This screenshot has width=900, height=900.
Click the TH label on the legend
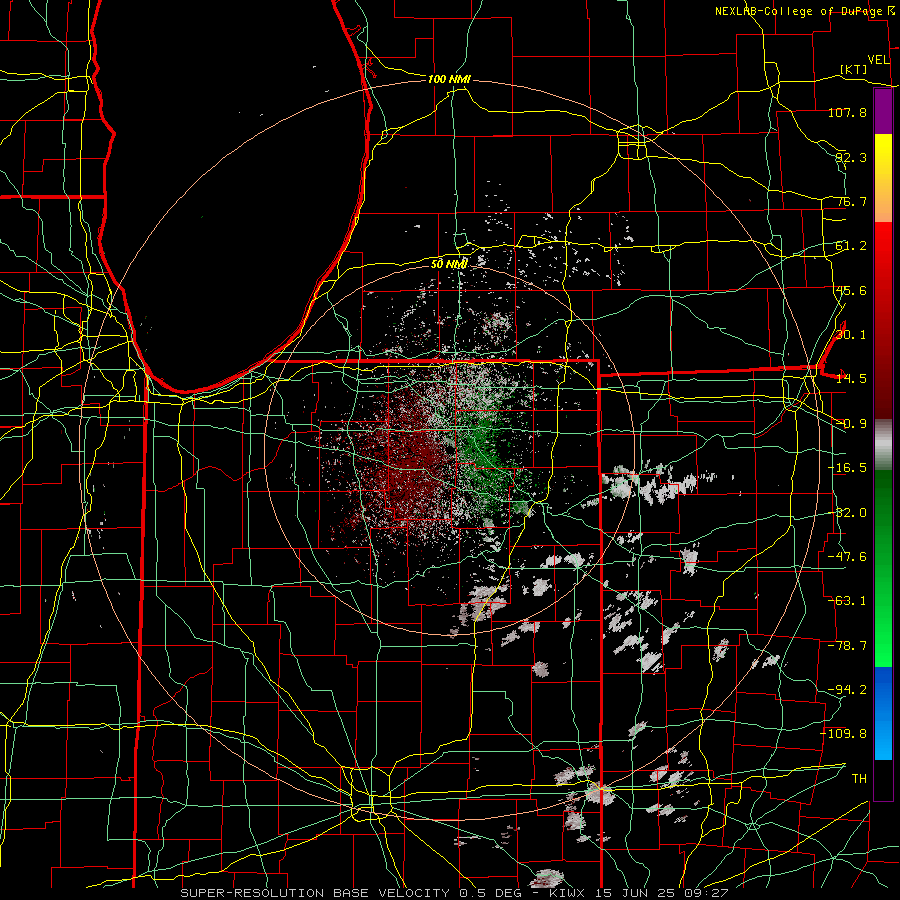(859, 778)
